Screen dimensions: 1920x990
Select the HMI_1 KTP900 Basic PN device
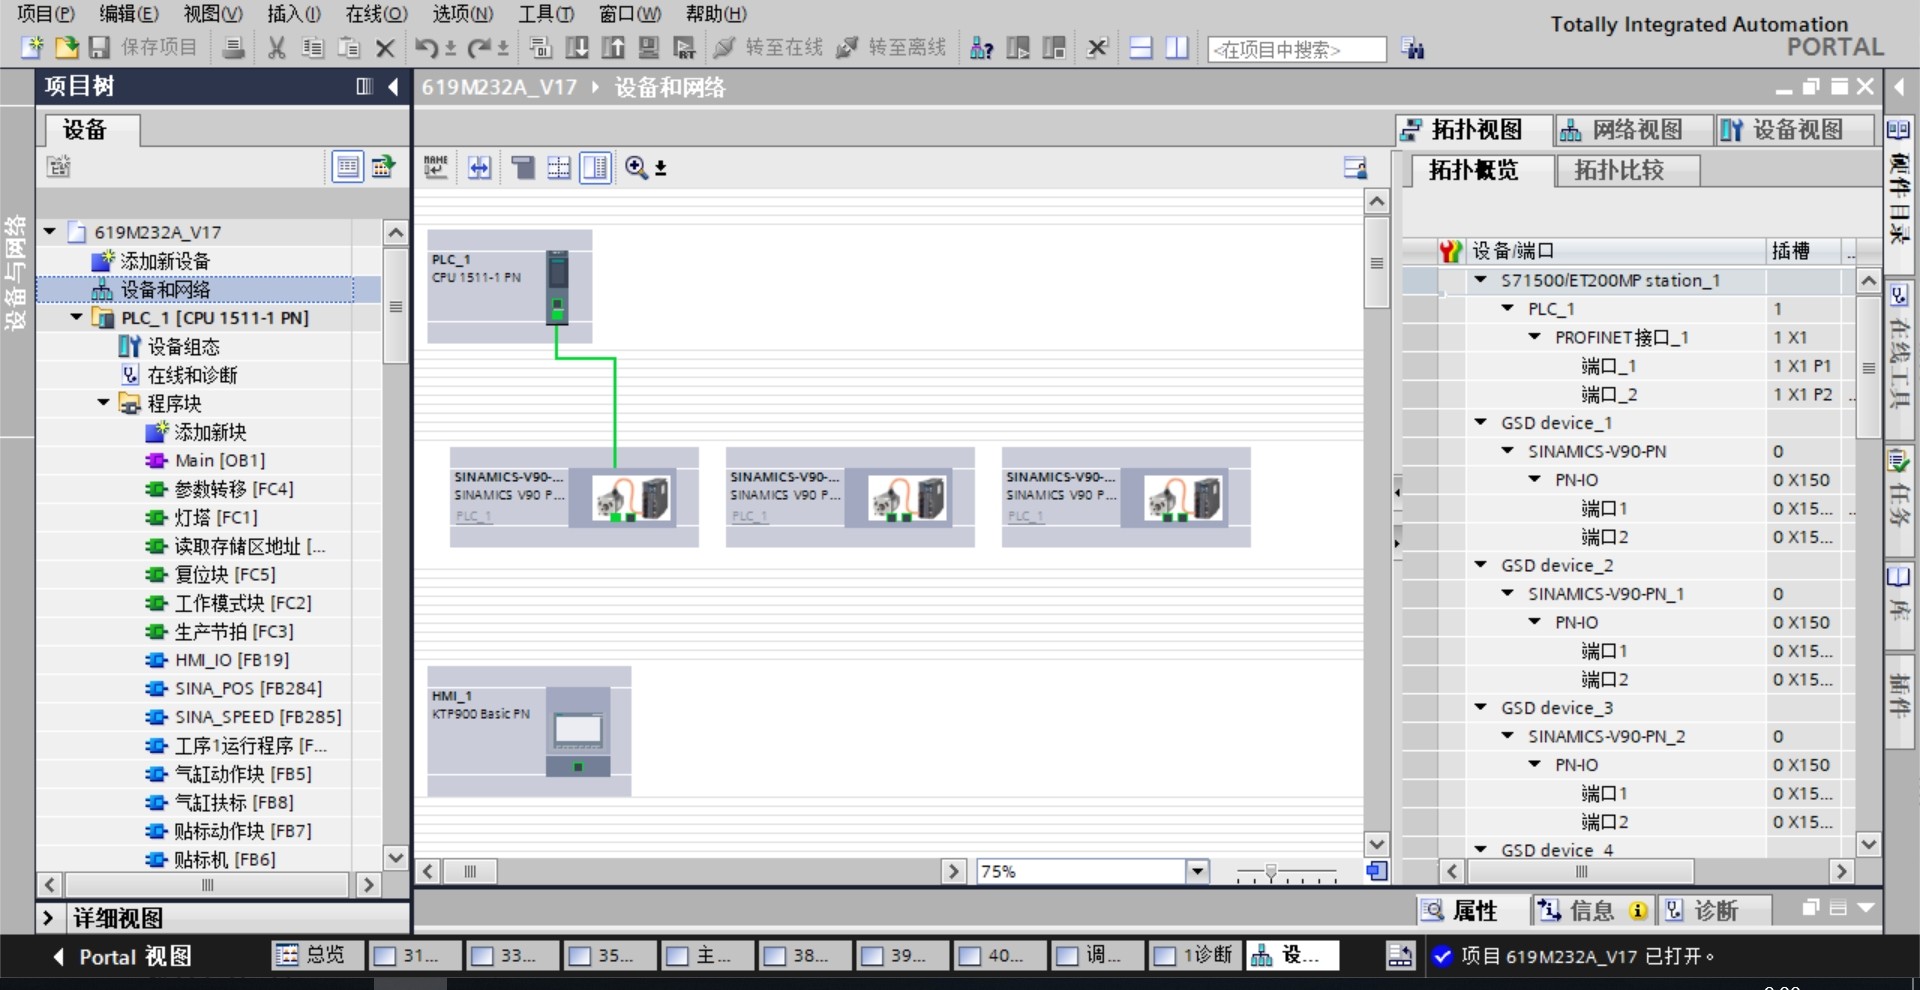pyautogui.click(x=529, y=731)
